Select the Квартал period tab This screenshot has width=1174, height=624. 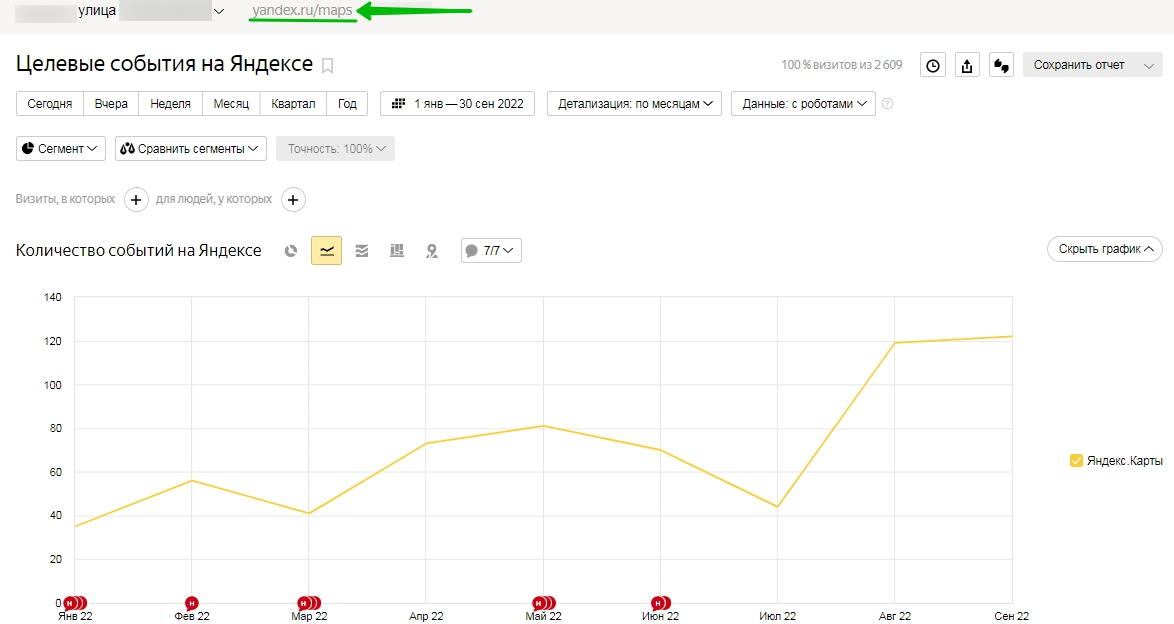(294, 103)
